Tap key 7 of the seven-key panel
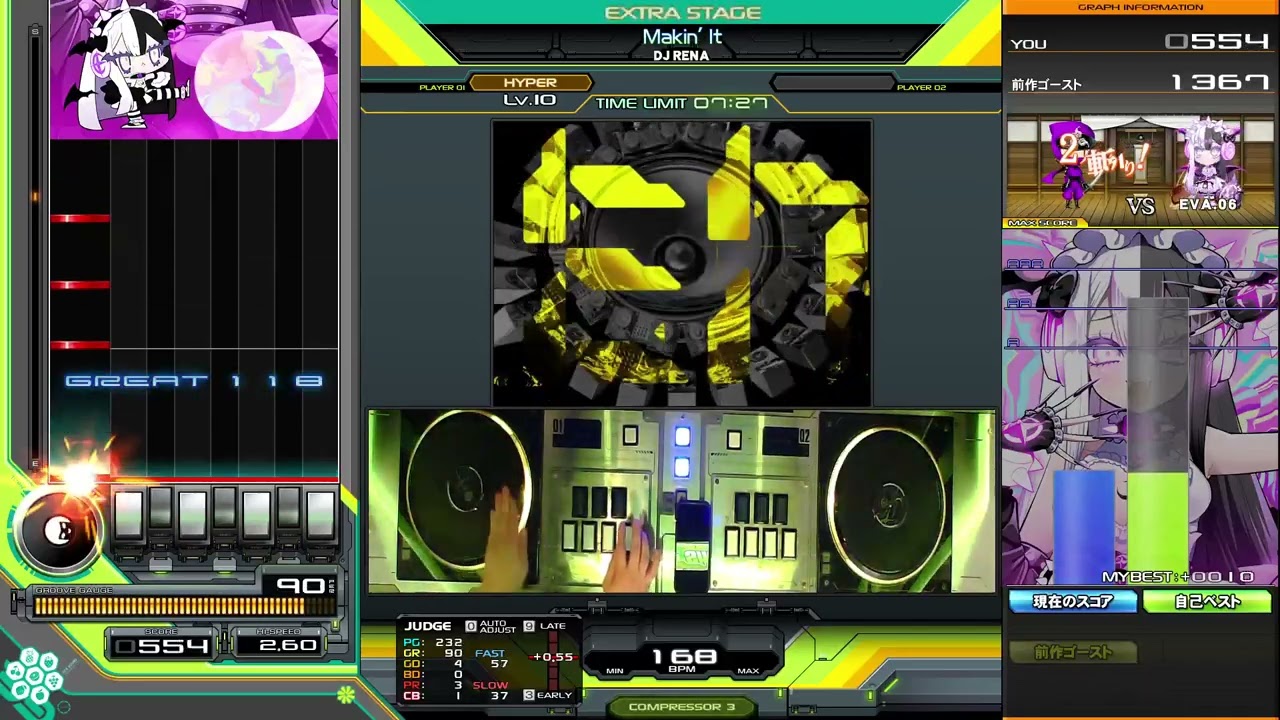Screen dimensions: 1280x720 coord(321,516)
